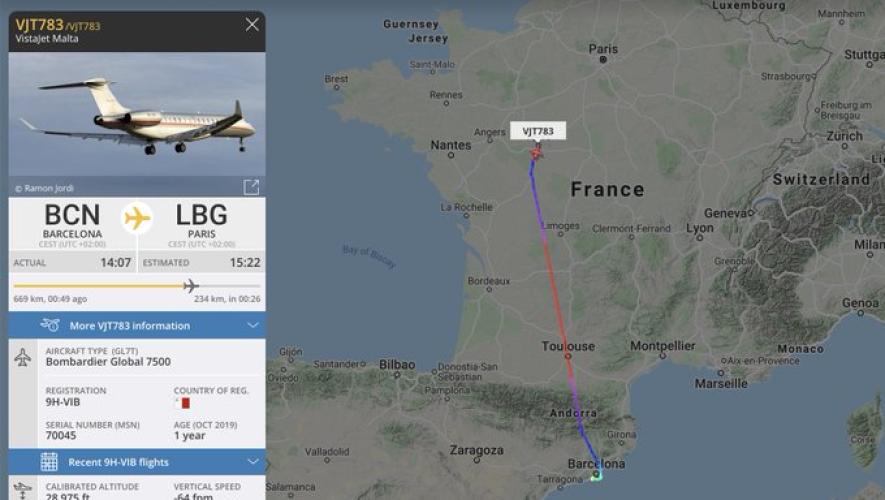
Task: Click the aircraft type plane icon
Action: pyautogui.click(x=23, y=357)
